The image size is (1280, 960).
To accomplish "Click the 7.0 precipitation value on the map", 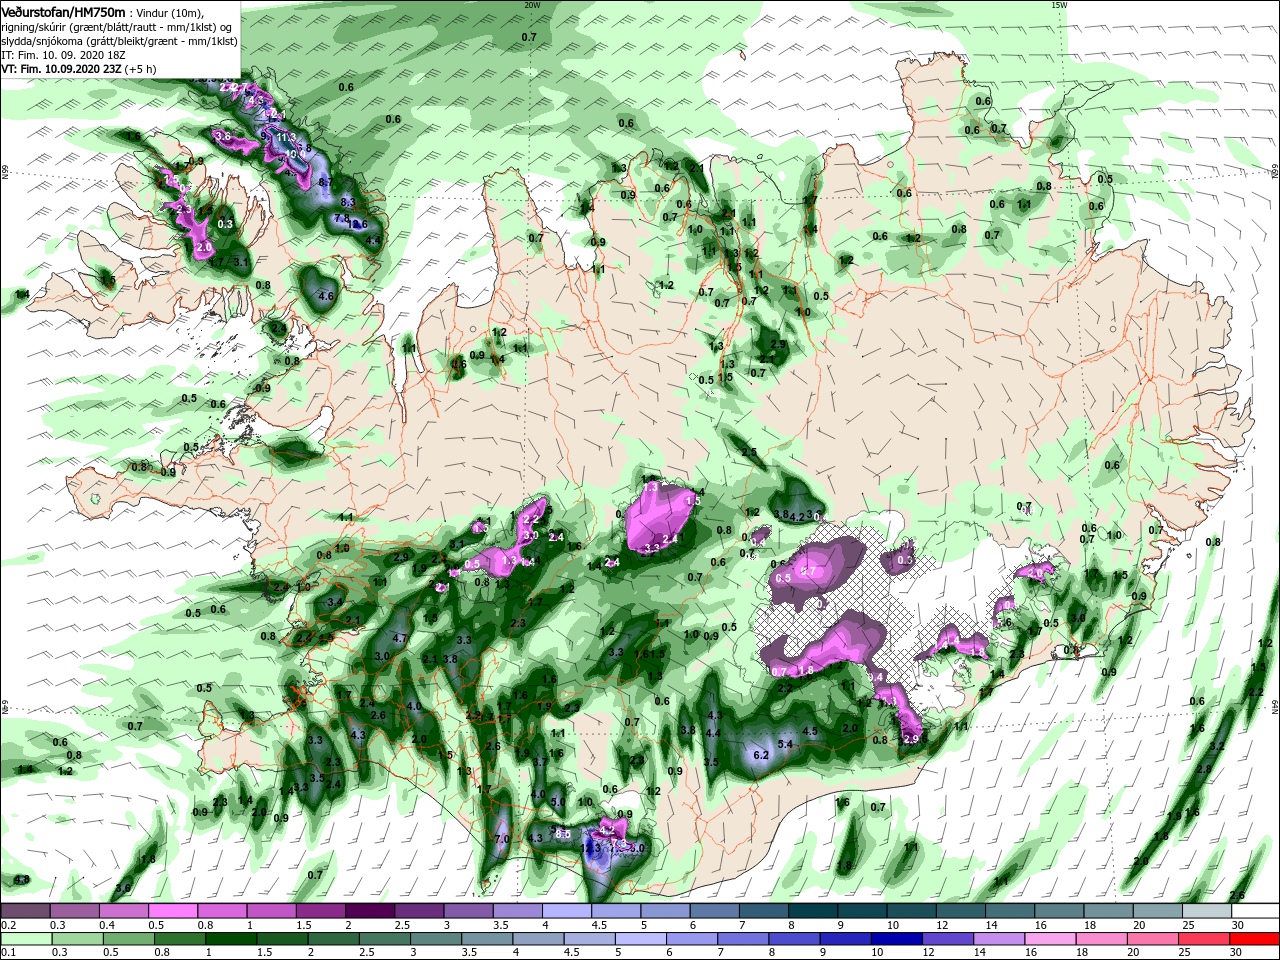I will click(x=503, y=838).
